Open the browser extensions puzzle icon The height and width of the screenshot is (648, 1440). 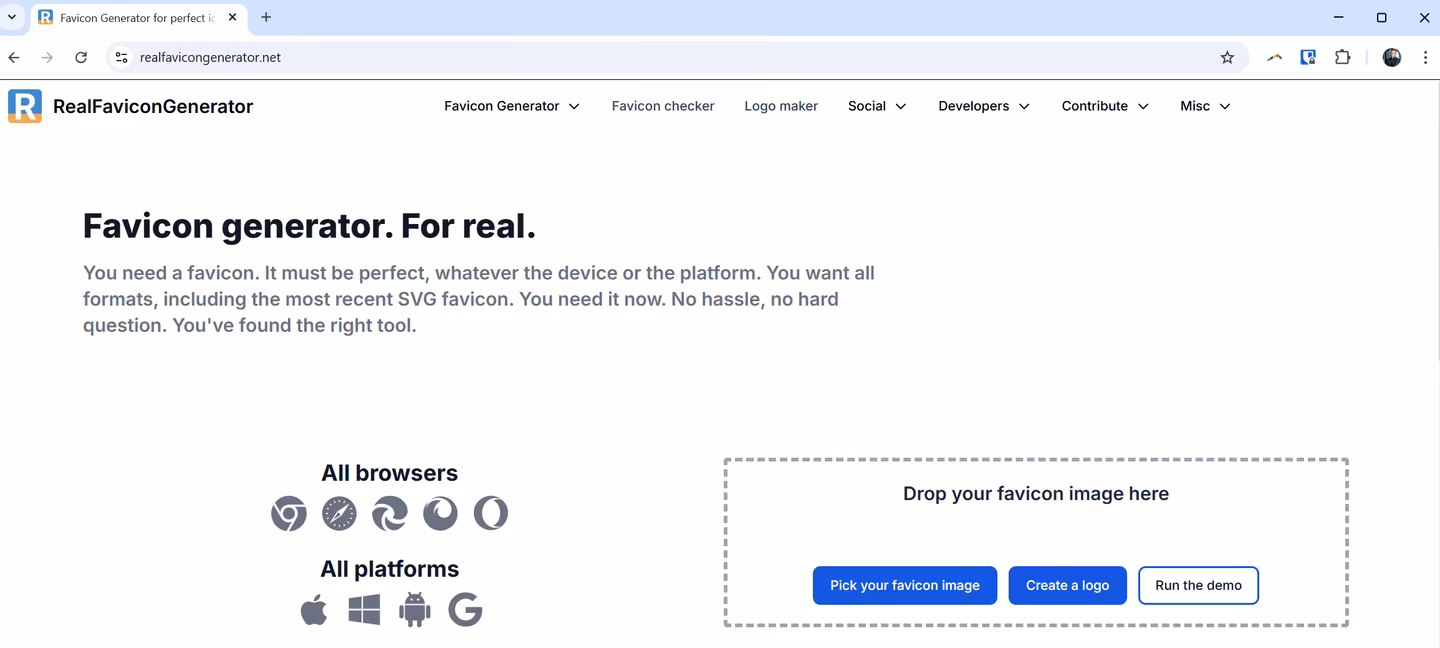pyautogui.click(x=1343, y=57)
